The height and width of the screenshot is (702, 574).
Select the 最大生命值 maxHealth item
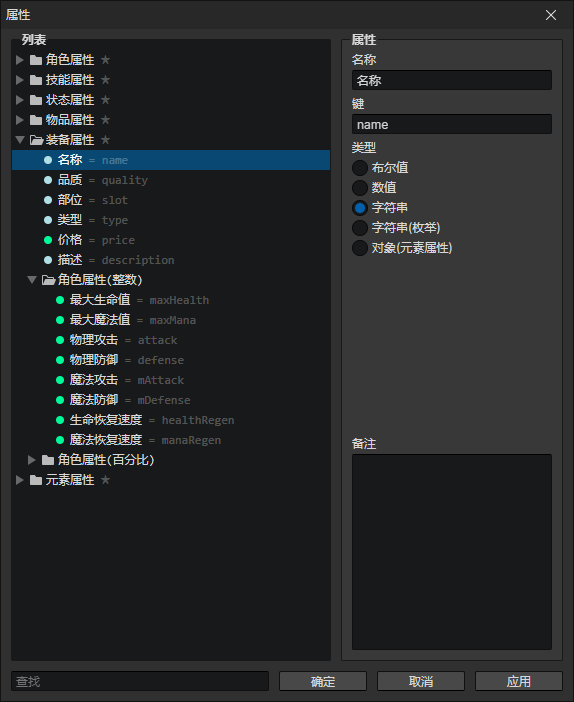click(x=171, y=300)
